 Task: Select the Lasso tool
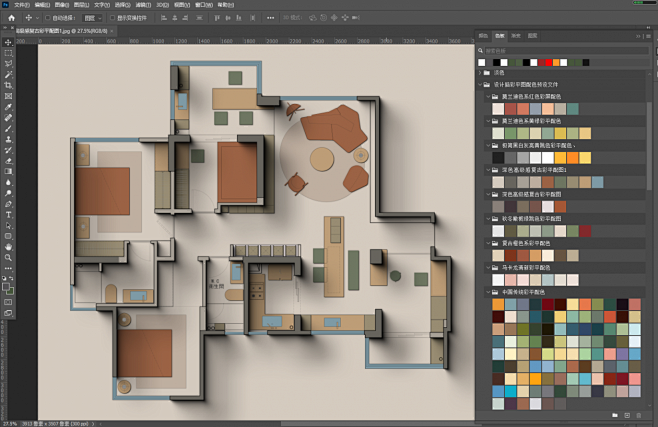[8, 64]
